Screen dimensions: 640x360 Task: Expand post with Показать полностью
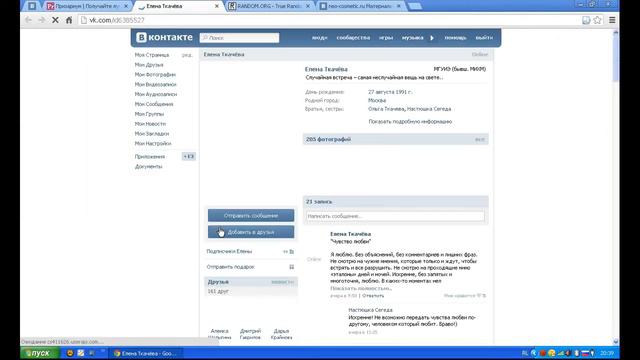361,289
